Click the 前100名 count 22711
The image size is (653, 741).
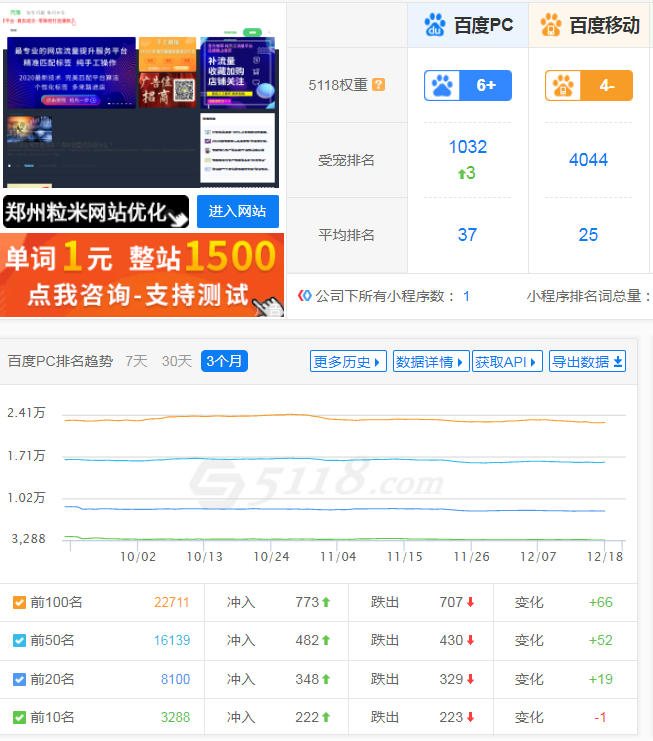172,603
